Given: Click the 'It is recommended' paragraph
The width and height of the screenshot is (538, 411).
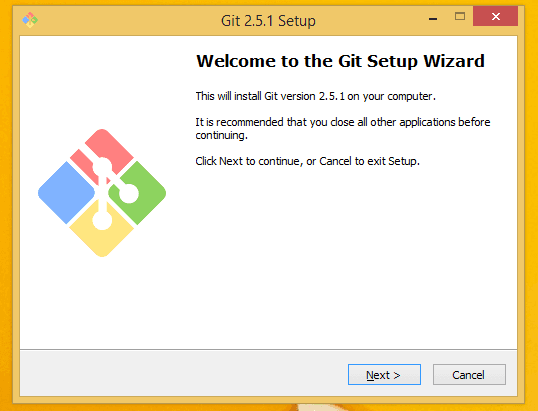Looking at the screenshot, I should click(343, 128).
